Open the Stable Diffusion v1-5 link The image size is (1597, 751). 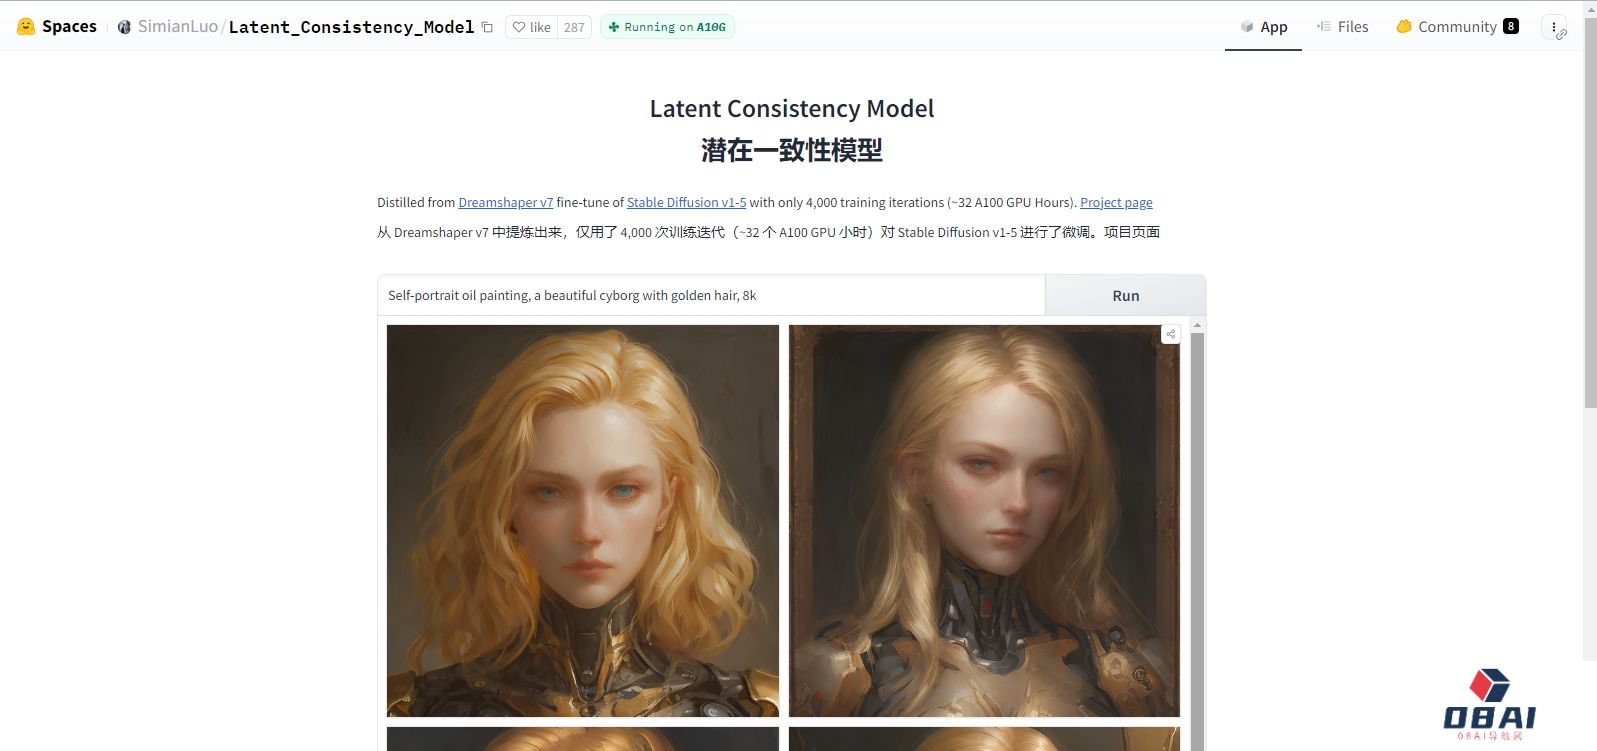point(686,202)
